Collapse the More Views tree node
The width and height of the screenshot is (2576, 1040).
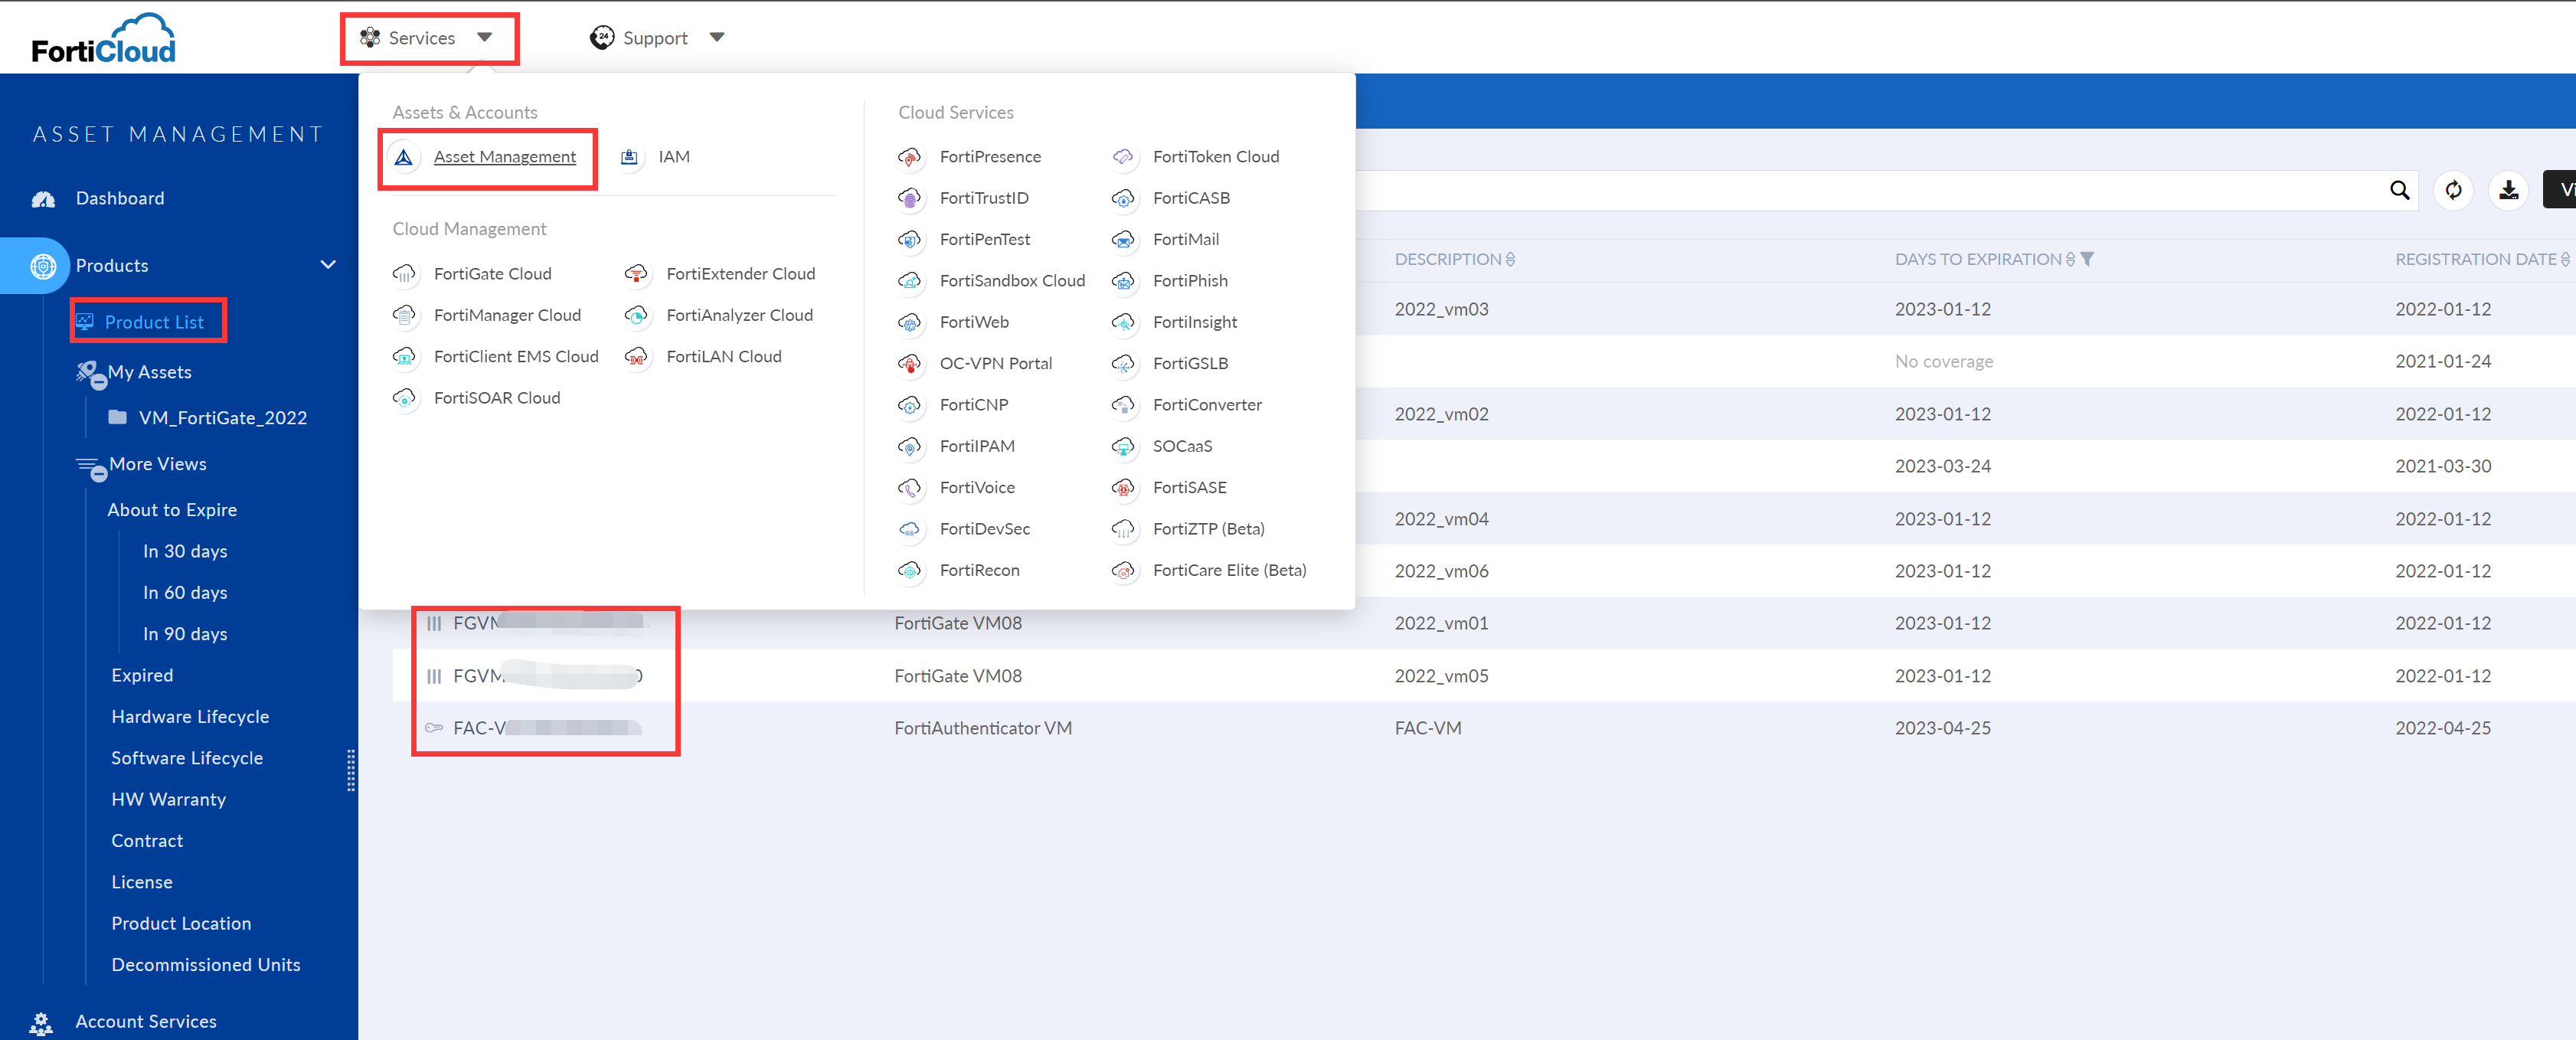98,474
